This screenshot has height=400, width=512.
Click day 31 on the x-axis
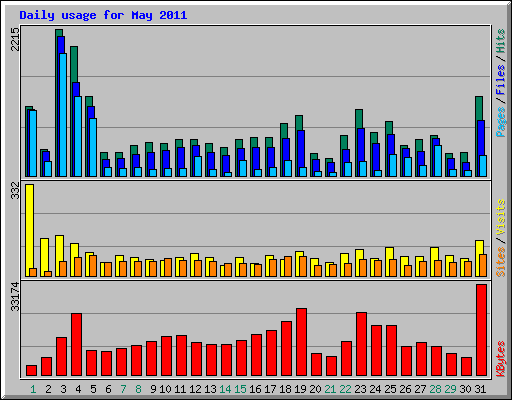[x=480, y=389]
